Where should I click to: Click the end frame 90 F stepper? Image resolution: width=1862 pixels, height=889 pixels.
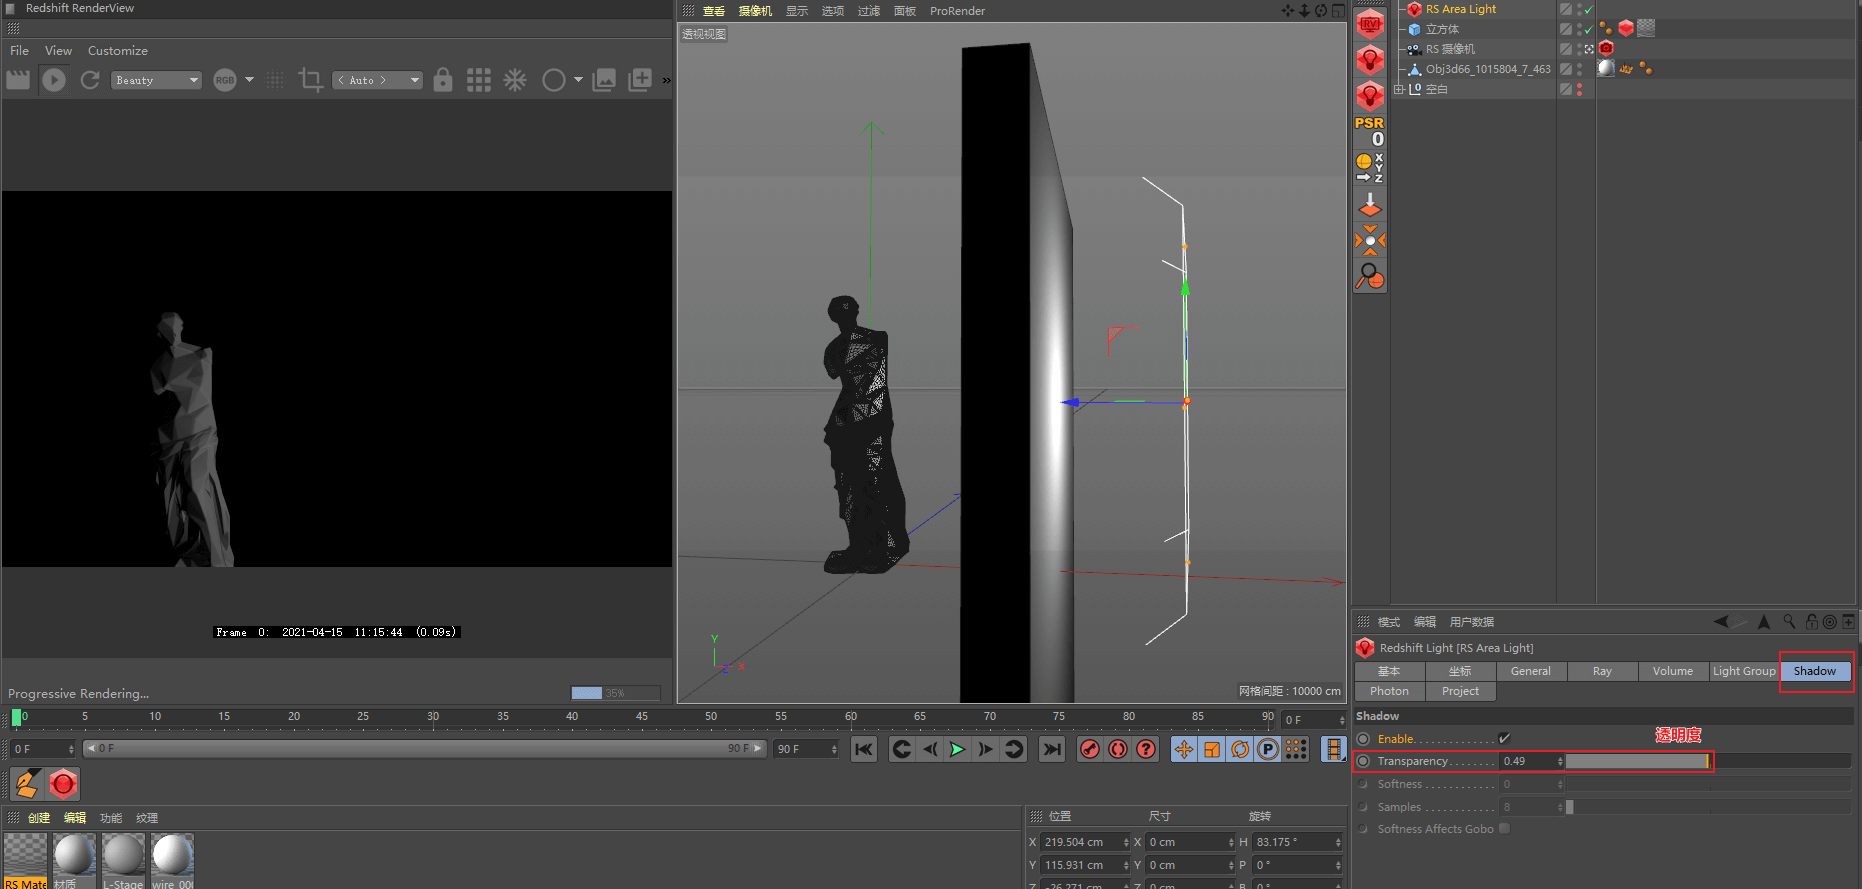pos(834,749)
